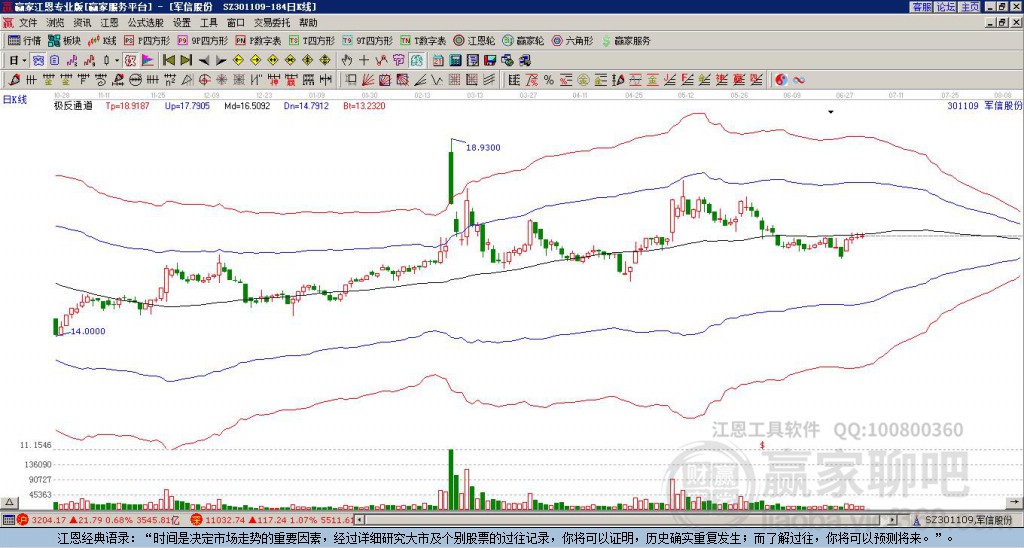
Task: Click the 18.9300 high price label
Action: (x=483, y=148)
